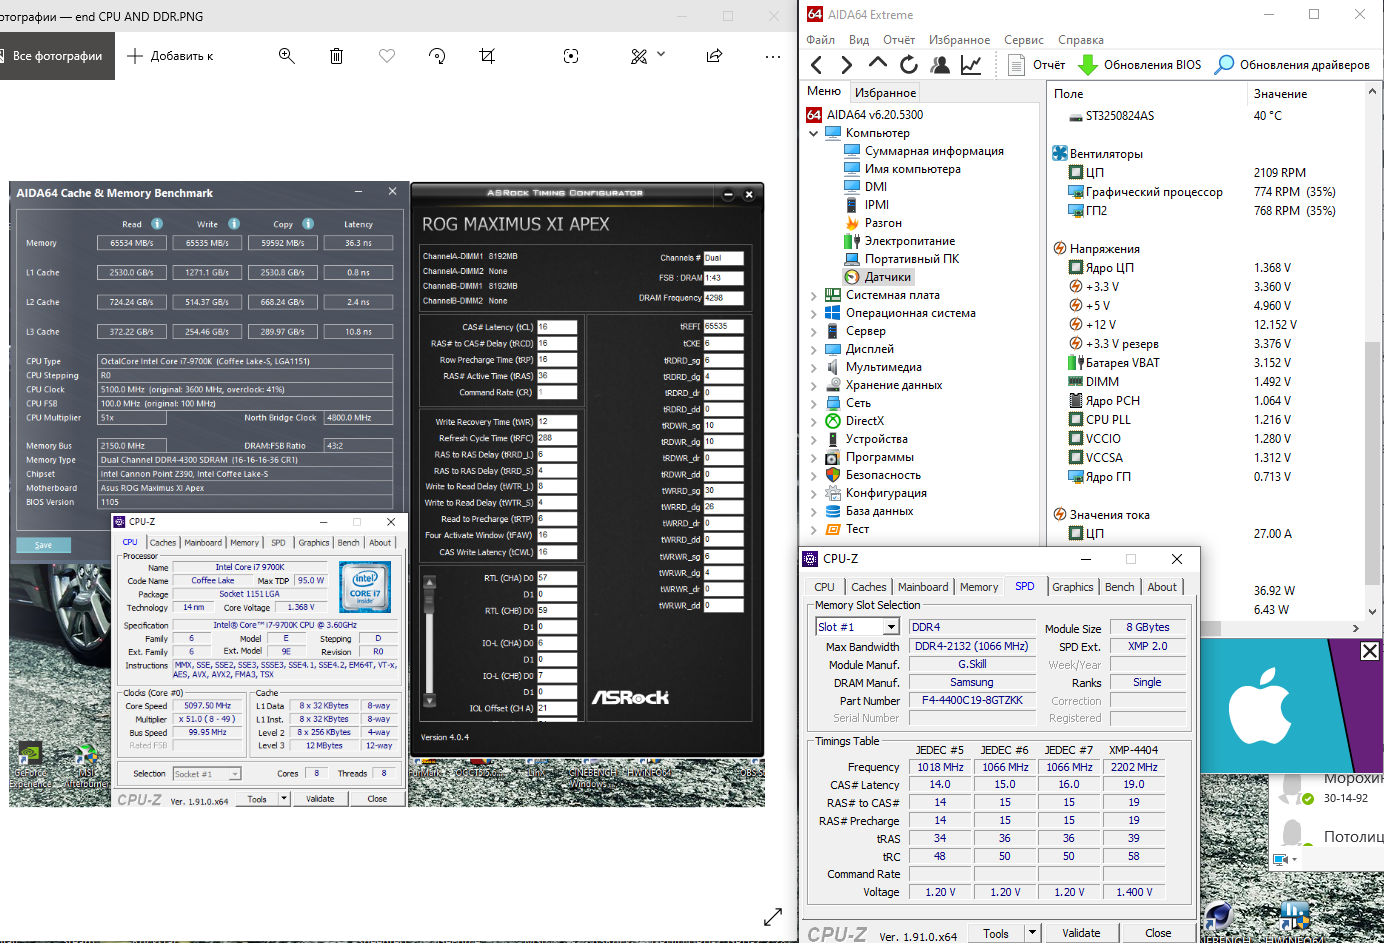Screen dimensions: 1384x943
Task: Go forward in AIDA64 navigation
Action: 847,65
